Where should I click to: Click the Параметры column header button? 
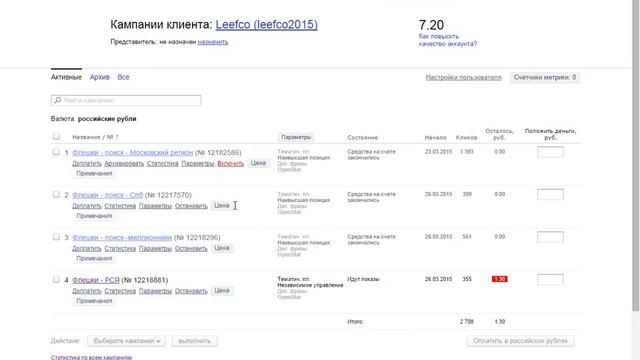pos(296,137)
